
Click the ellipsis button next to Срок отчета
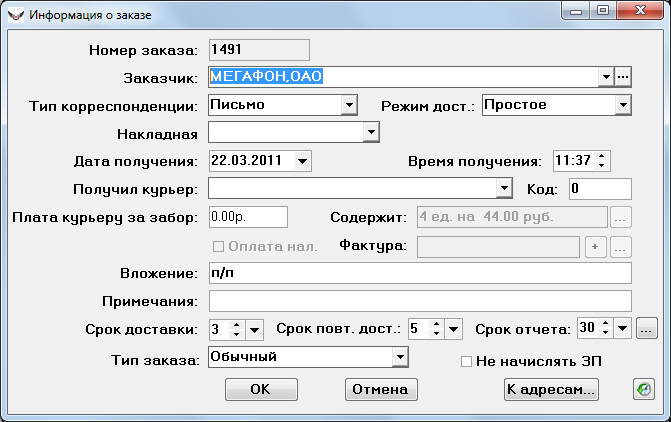[x=646, y=329]
